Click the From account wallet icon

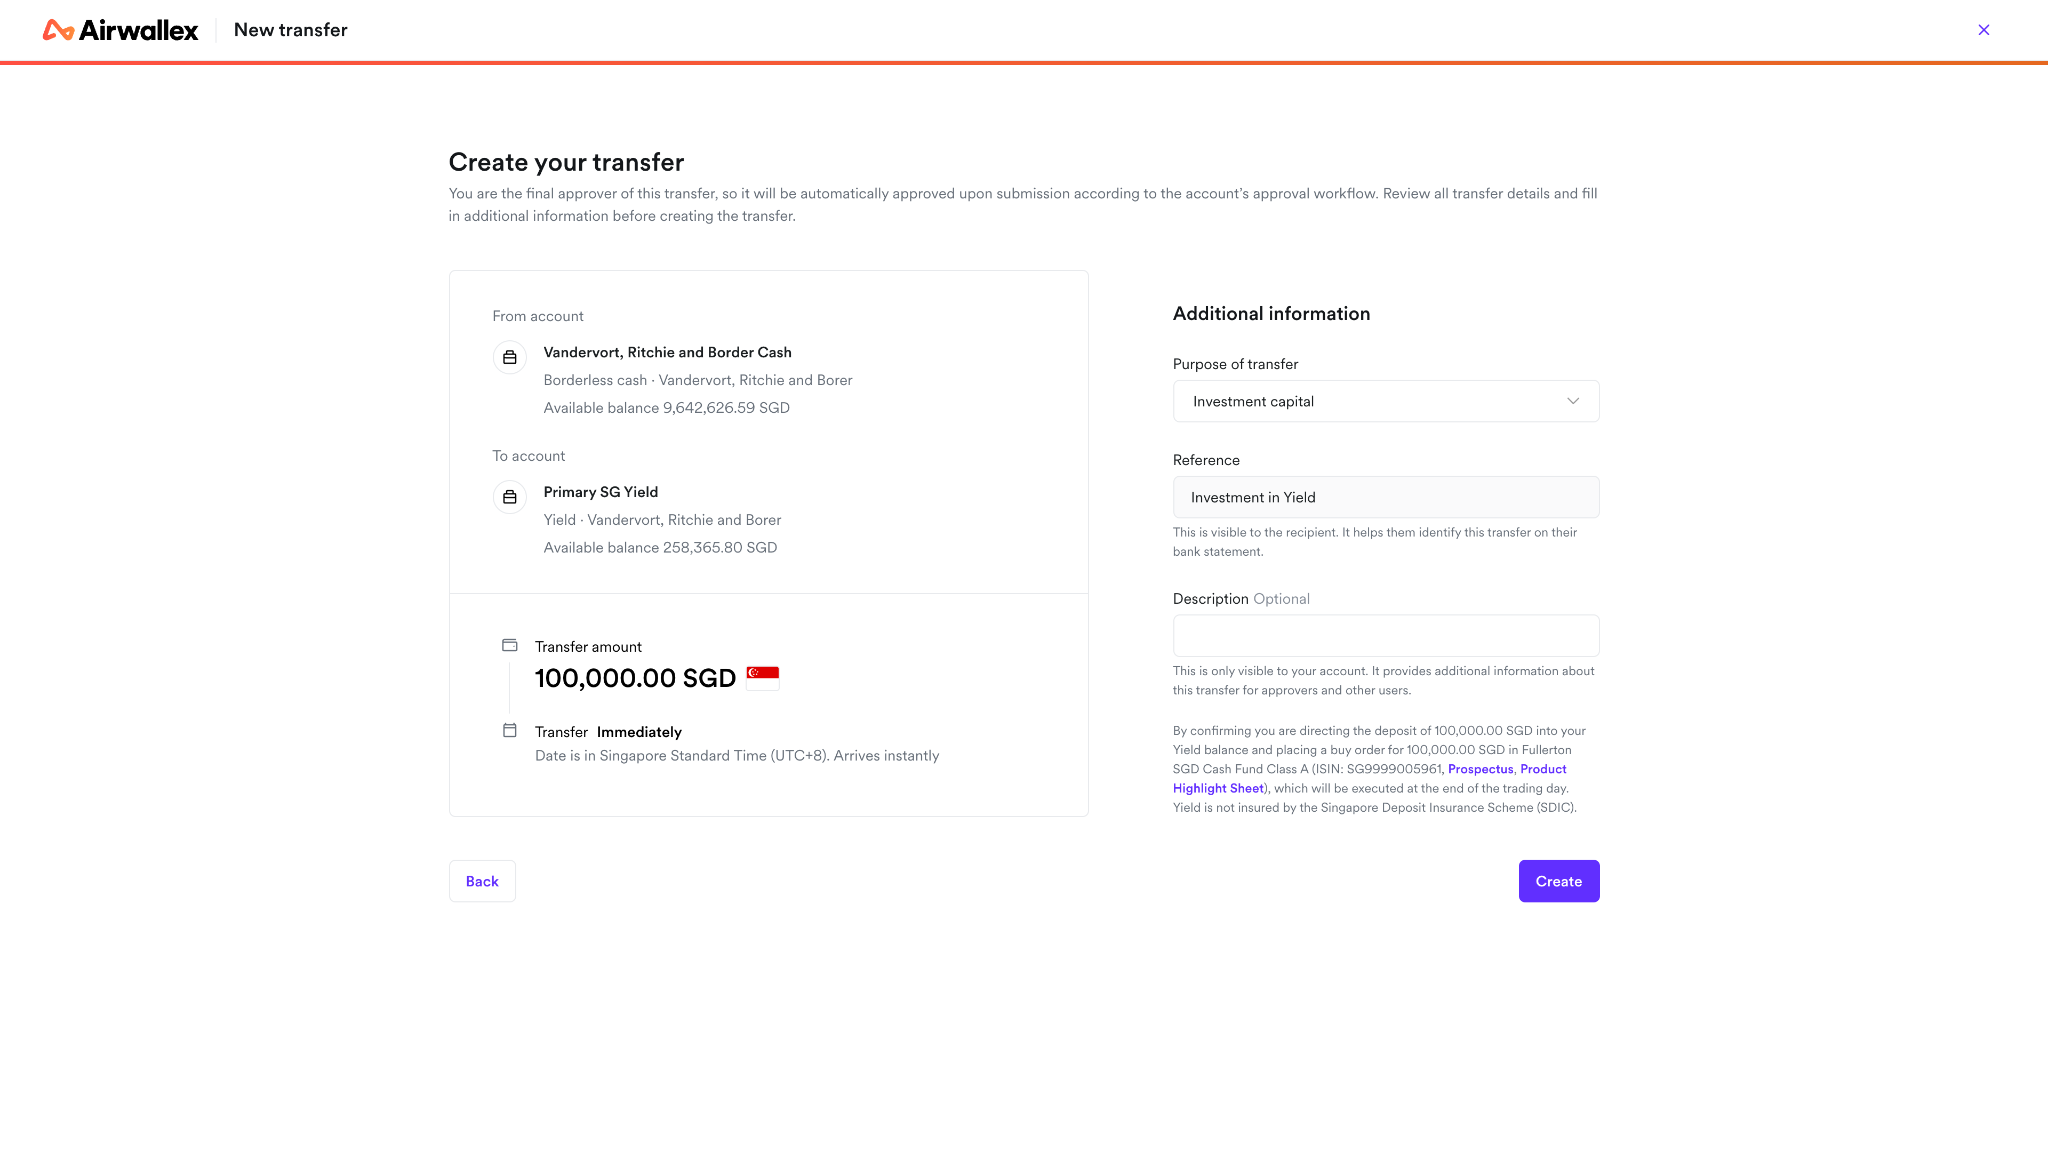510,357
